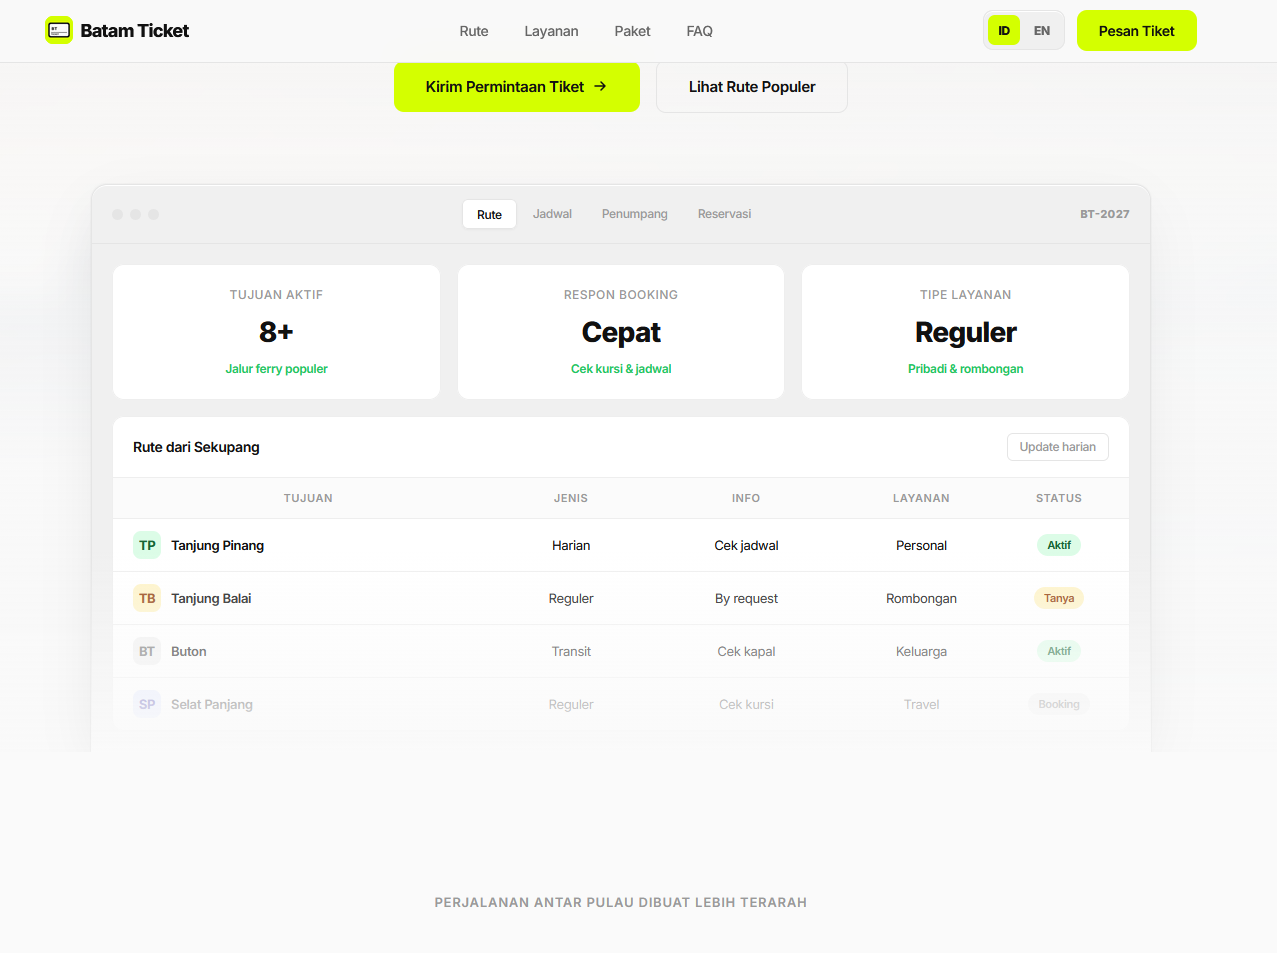The image size is (1277, 953).
Task: Click the Batam Ticket logo icon
Action: [x=59, y=30]
